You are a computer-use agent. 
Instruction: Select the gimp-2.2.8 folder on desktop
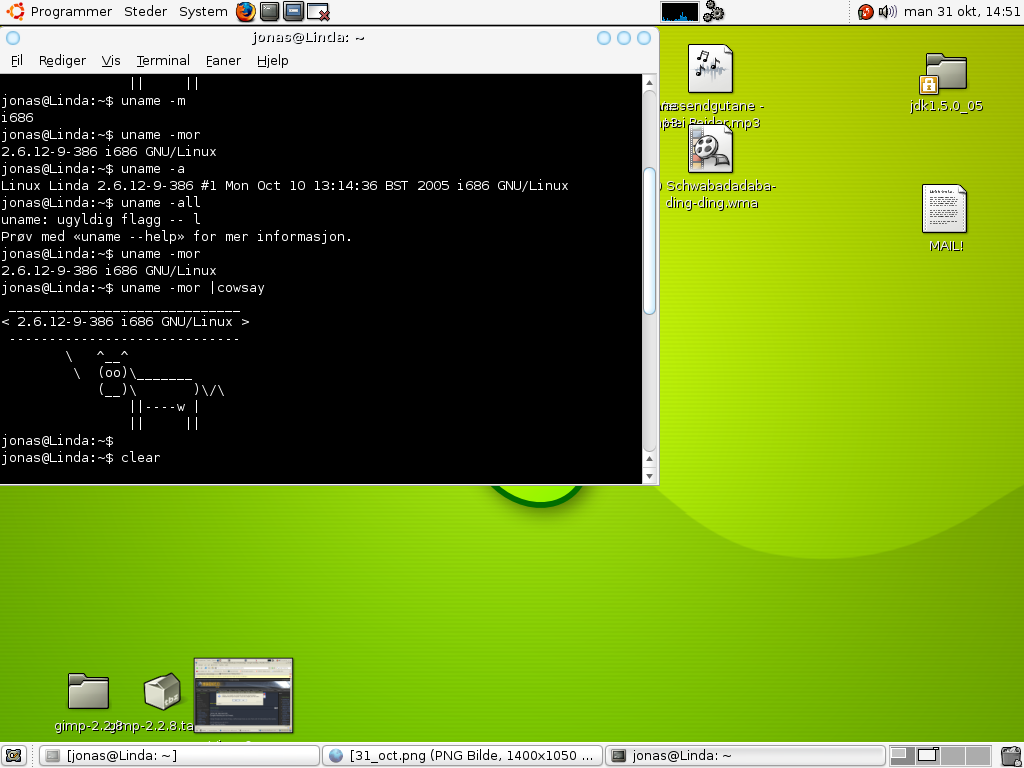[88, 691]
